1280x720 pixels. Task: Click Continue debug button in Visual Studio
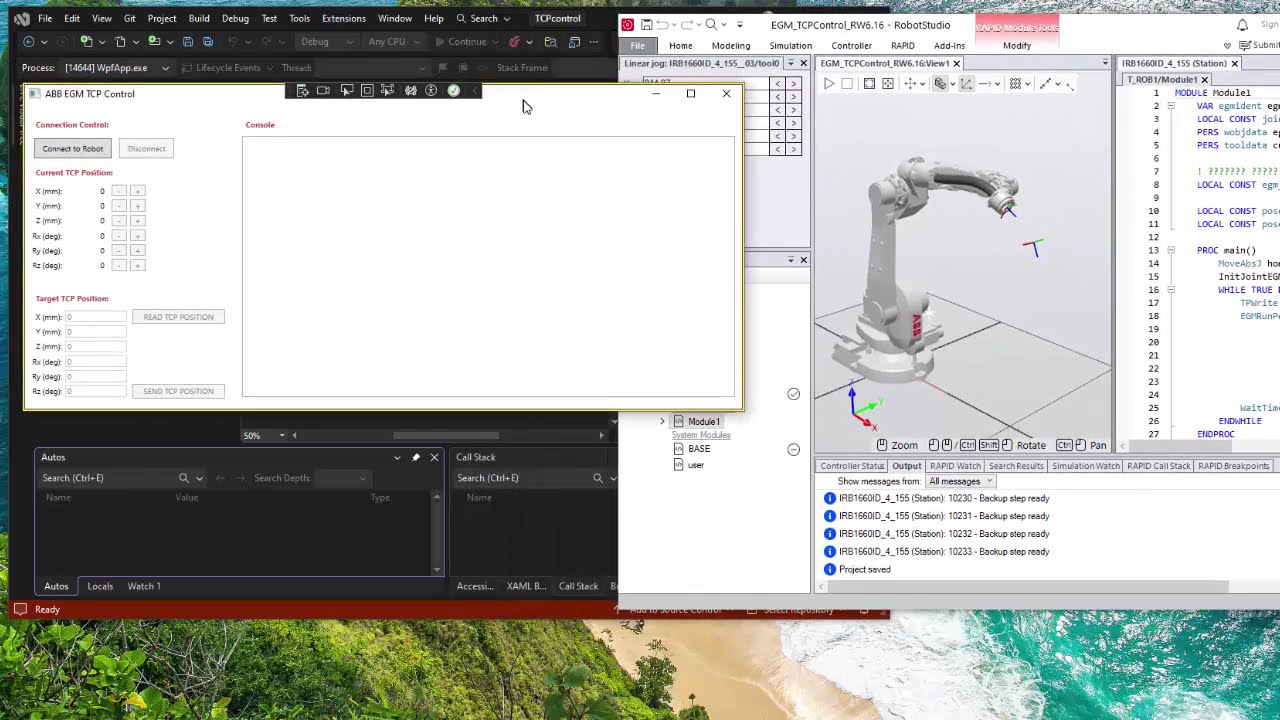point(460,42)
